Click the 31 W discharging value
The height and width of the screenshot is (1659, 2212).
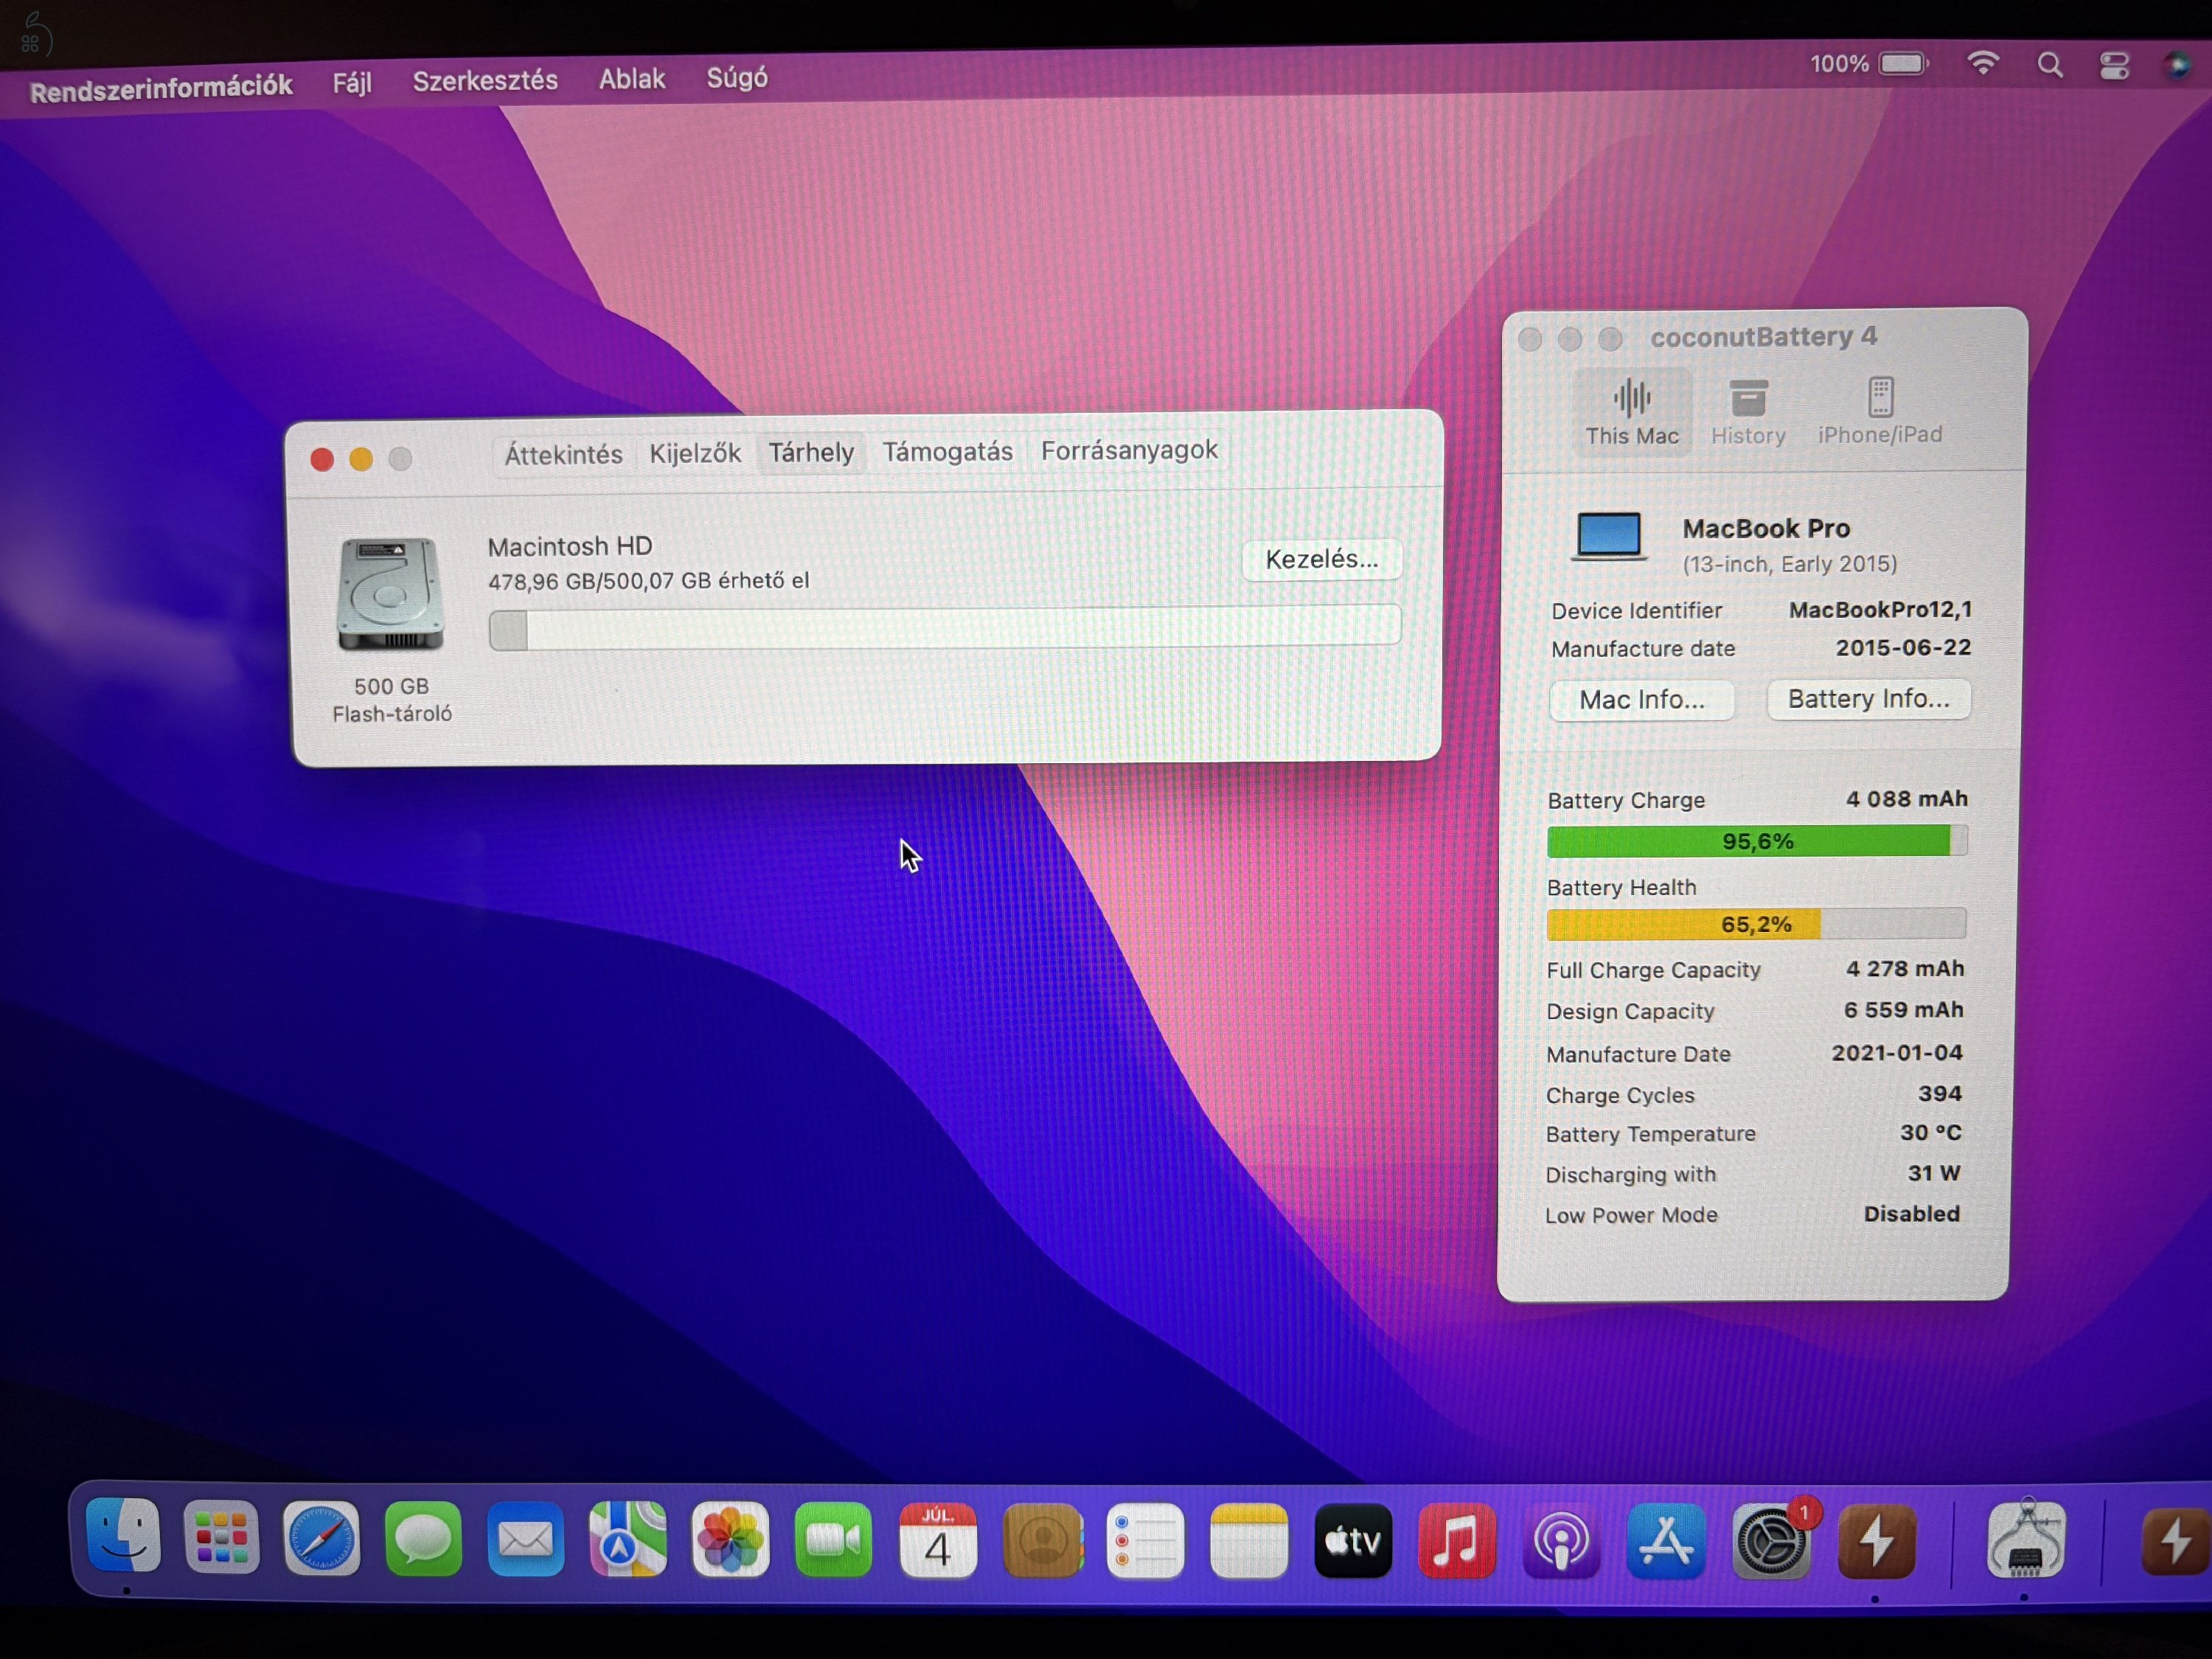[x=1933, y=1172]
